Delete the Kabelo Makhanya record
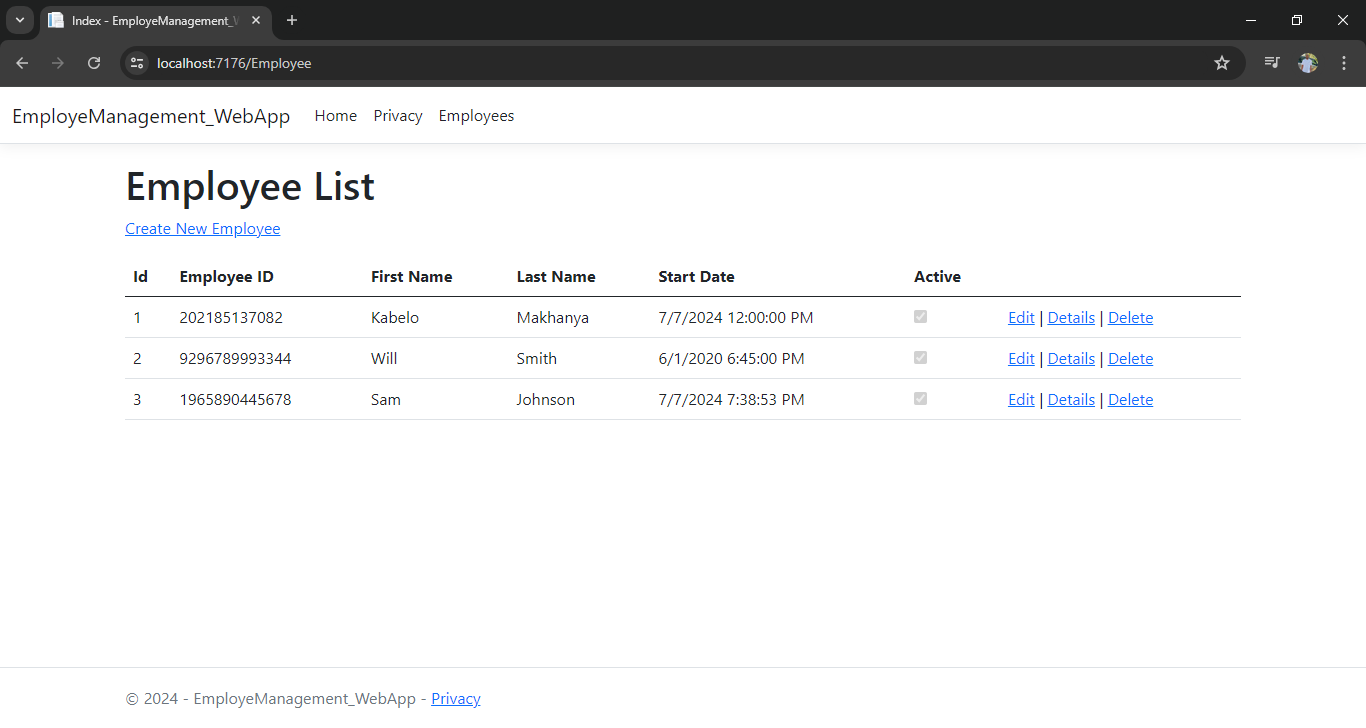Screen dimensions: 1366x728 (1130, 317)
